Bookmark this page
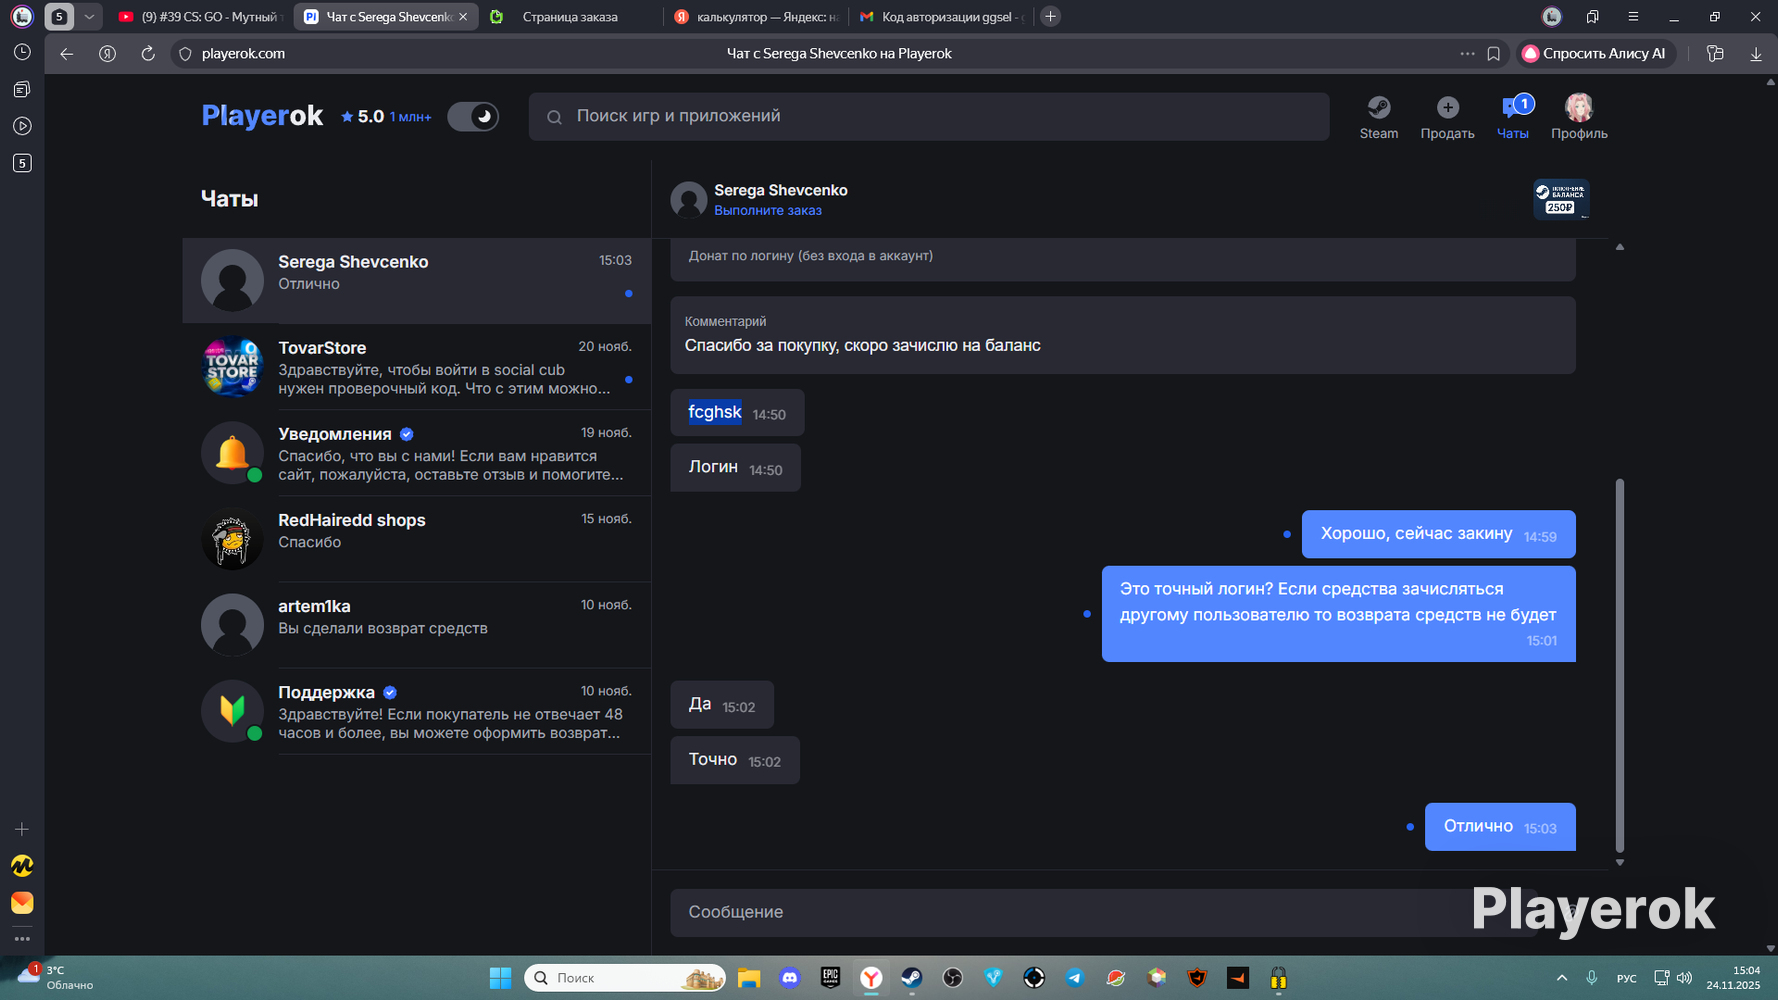 pos(1494,54)
